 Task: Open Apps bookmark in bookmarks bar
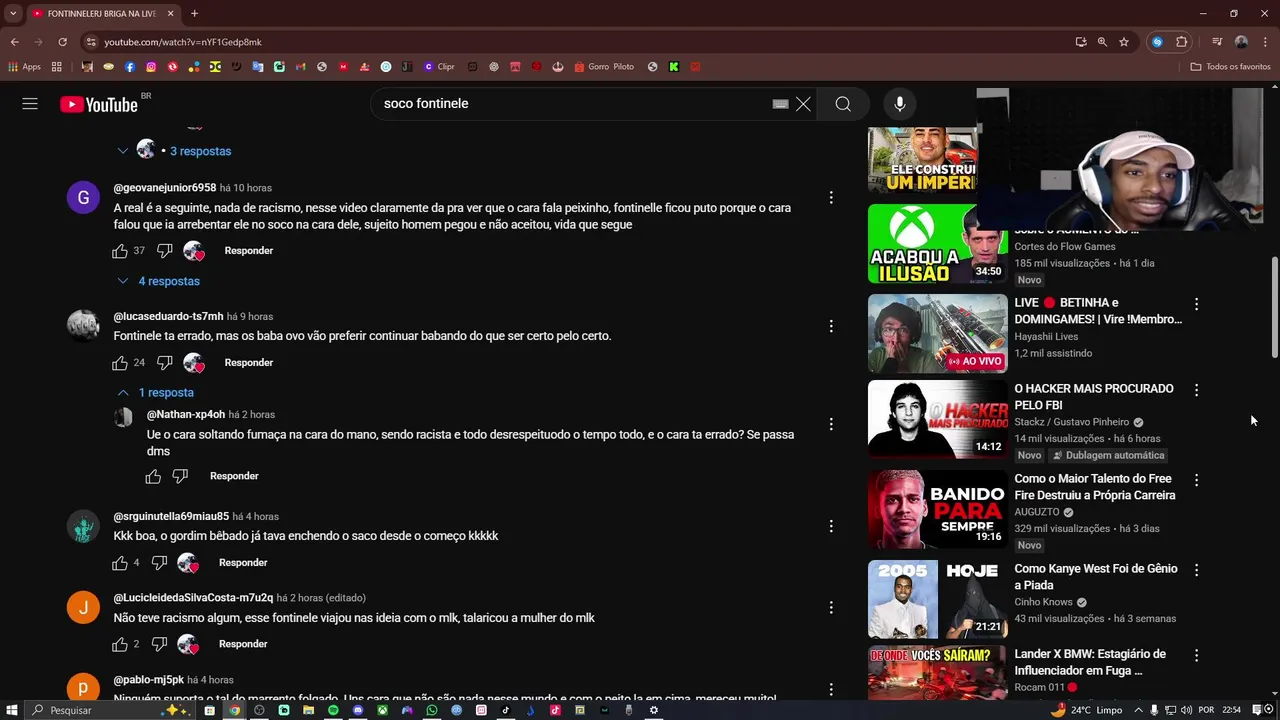24,67
